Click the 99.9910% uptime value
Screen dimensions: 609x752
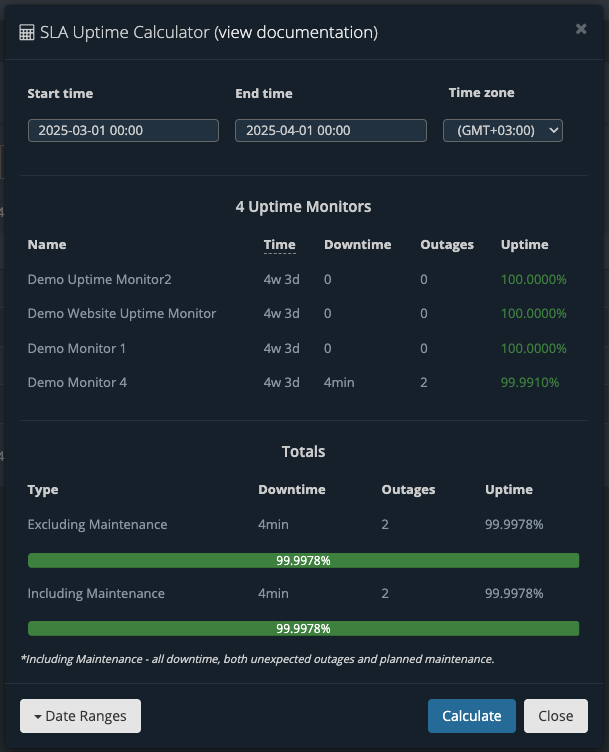[530, 382]
